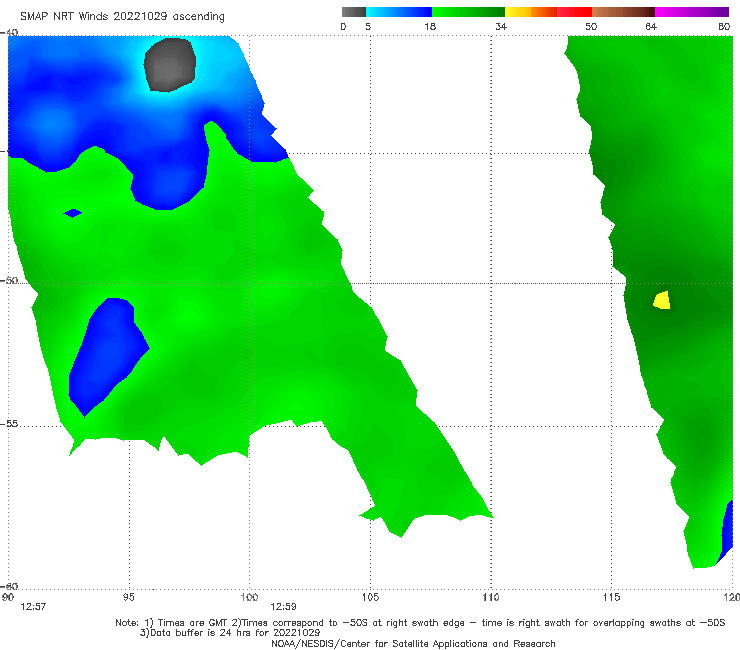The image size is (740, 650).
Task: Click the magenta segment of the color bar
Action: [692, 12]
